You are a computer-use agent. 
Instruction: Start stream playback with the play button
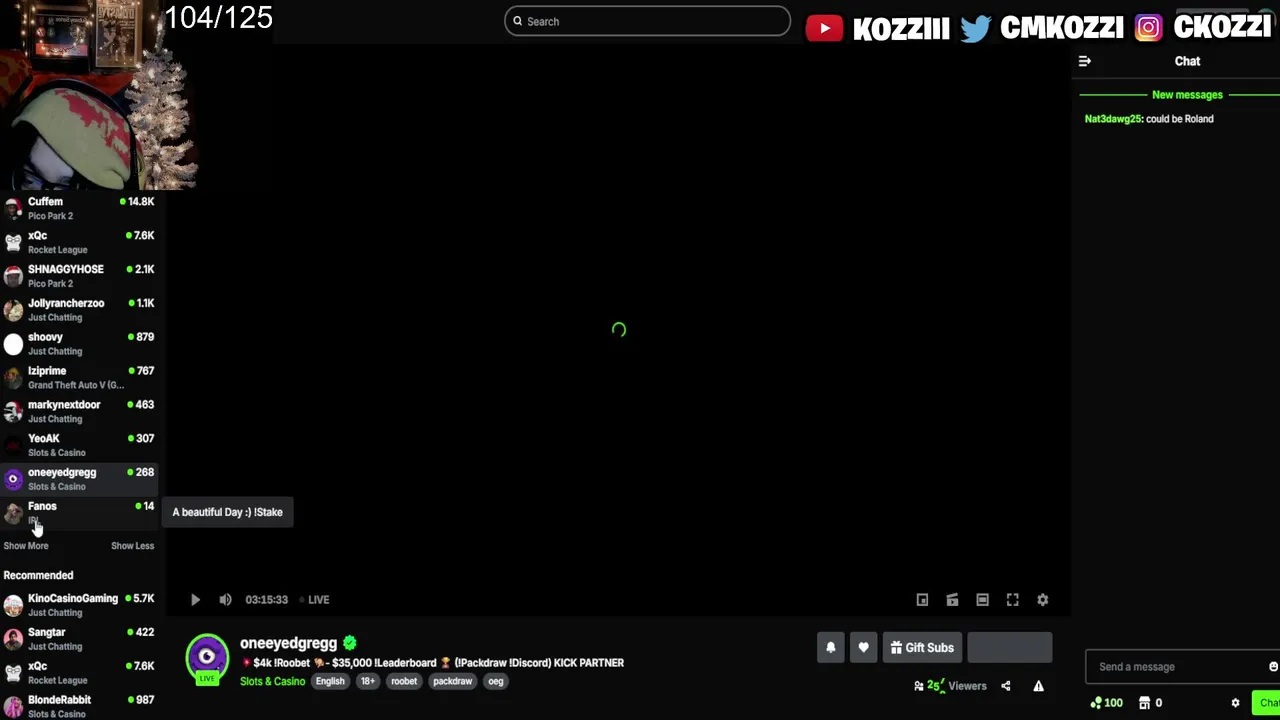[x=195, y=600]
